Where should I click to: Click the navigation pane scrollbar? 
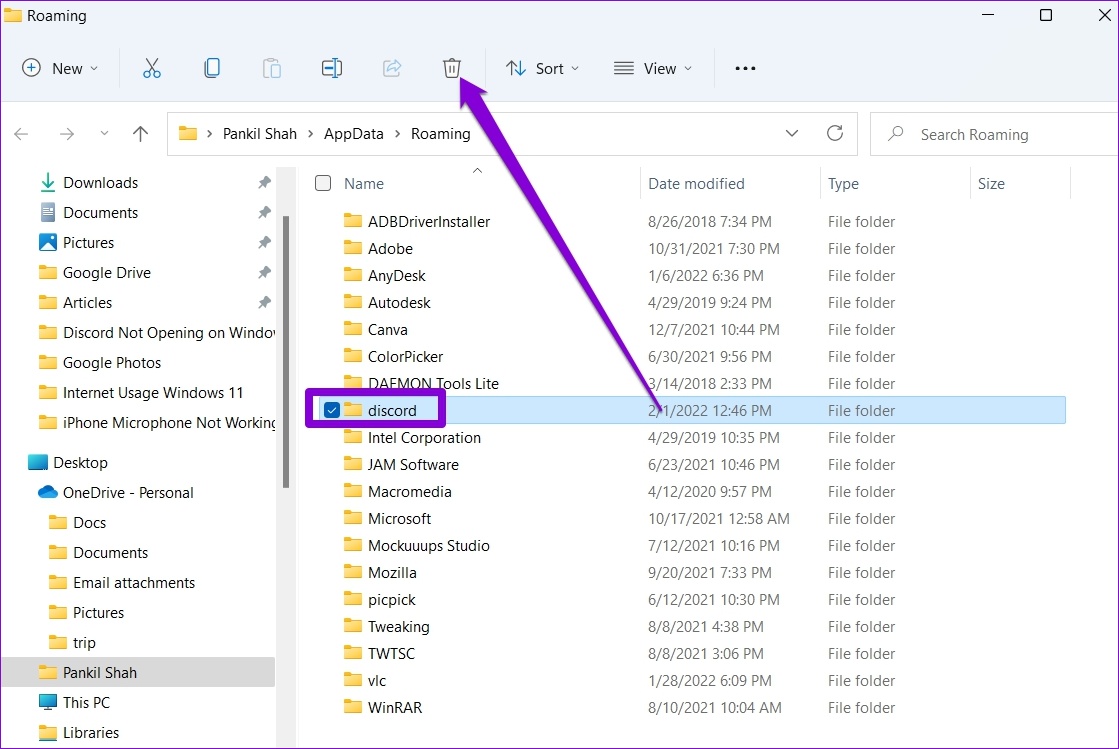[286, 352]
